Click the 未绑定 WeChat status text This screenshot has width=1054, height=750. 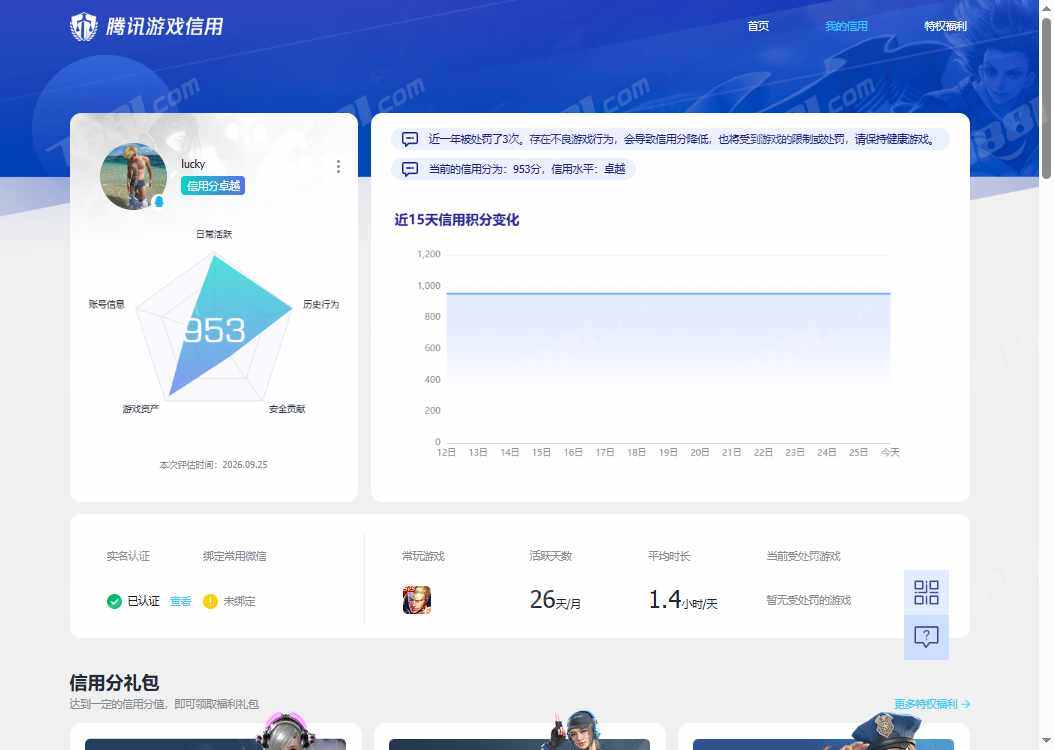(239, 601)
